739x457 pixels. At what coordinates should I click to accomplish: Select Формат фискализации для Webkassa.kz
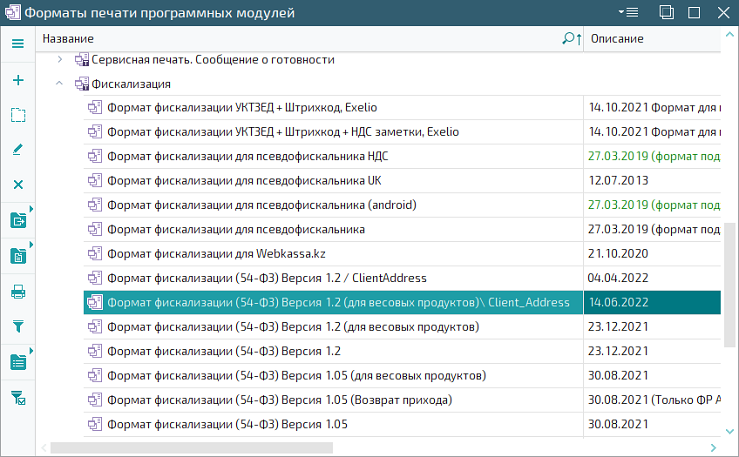click(228, 254)
